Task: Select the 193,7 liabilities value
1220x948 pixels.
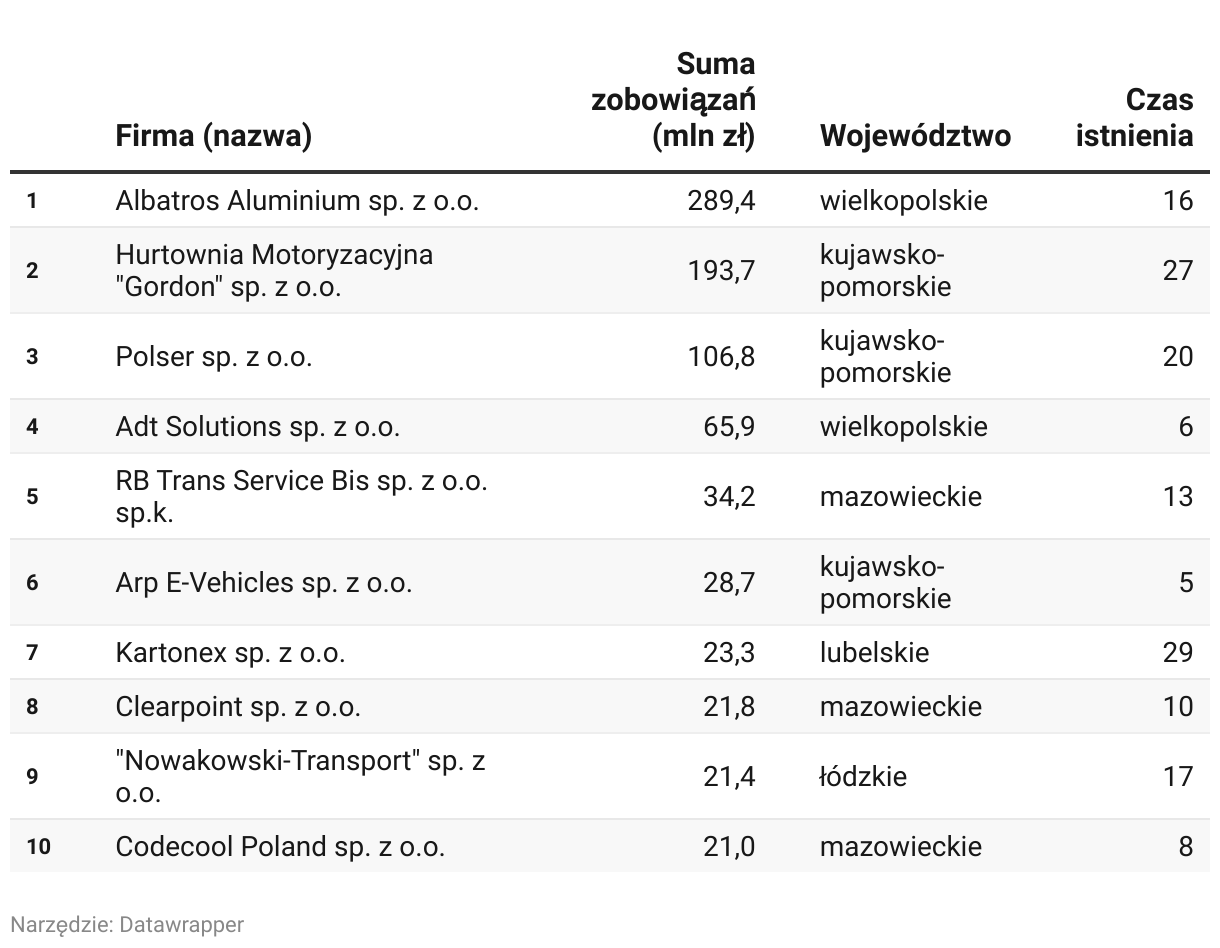Action: (x=721, y=270)
